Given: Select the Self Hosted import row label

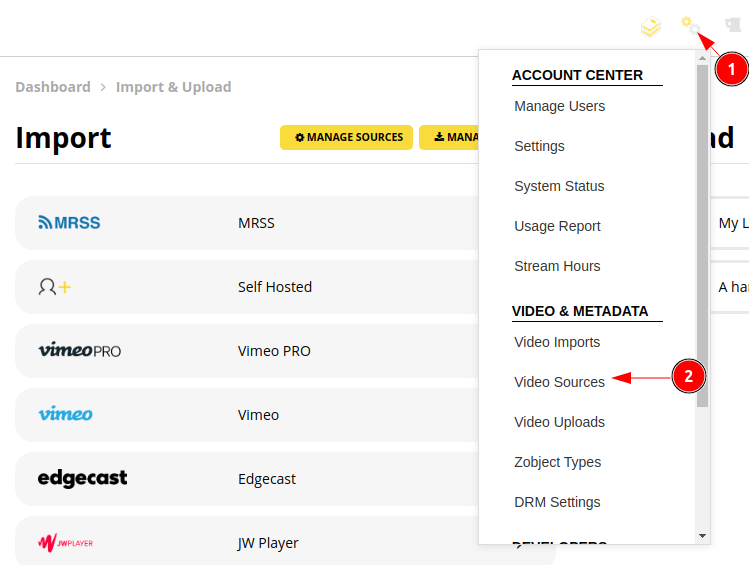Looking at the screenshot, I should click(275, 287).
